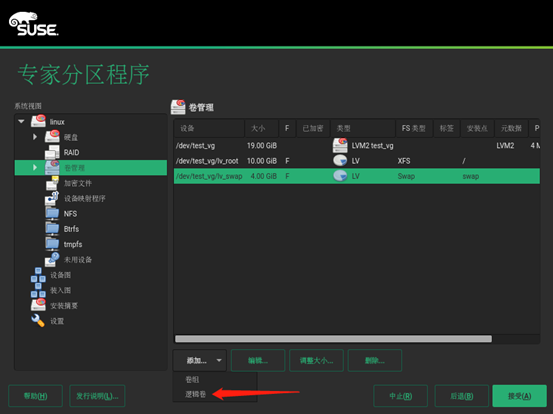Sort by the 类型 column header
This screenshot has height=414, width=553.
(x=363, y=128)
